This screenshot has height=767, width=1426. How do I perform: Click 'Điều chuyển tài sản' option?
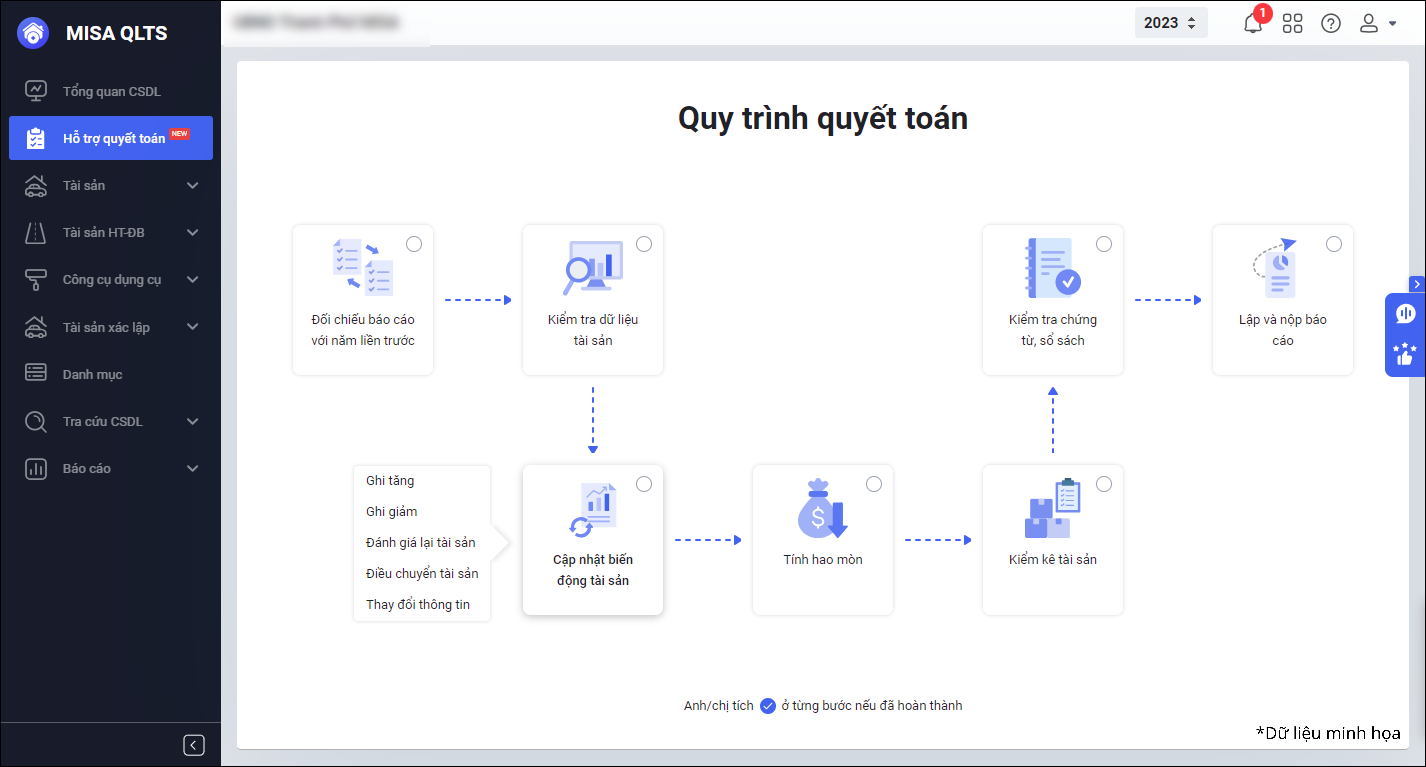422,574
